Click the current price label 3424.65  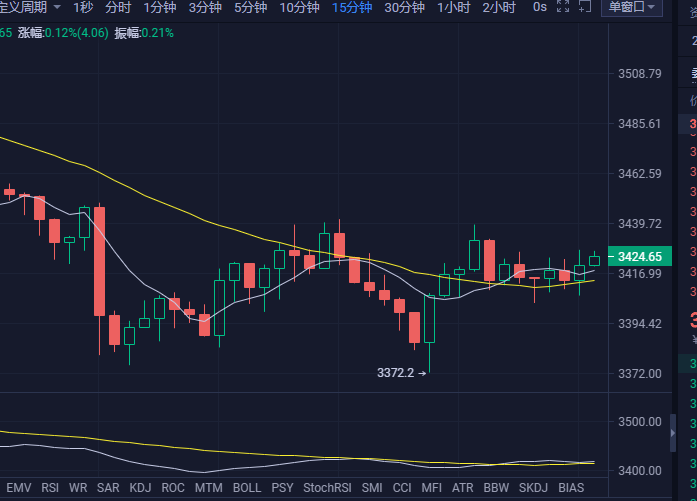(640, 257)
